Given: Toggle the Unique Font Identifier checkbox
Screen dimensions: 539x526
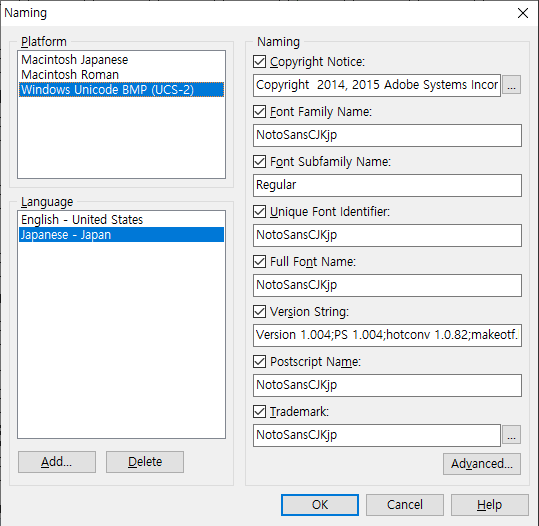Looking at the screenshot, I should [x=260, y=212].
